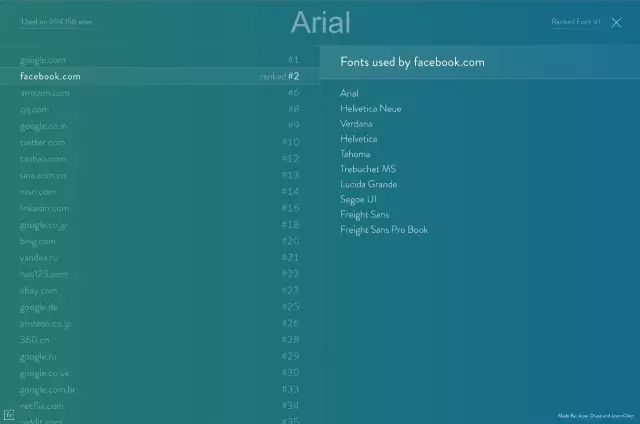Open the Segoe UI font entry

click(358, 200)
